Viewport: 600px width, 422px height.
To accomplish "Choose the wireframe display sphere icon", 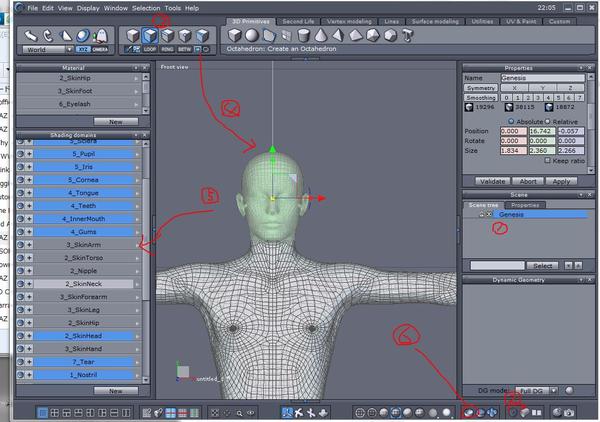I will 360,413.
